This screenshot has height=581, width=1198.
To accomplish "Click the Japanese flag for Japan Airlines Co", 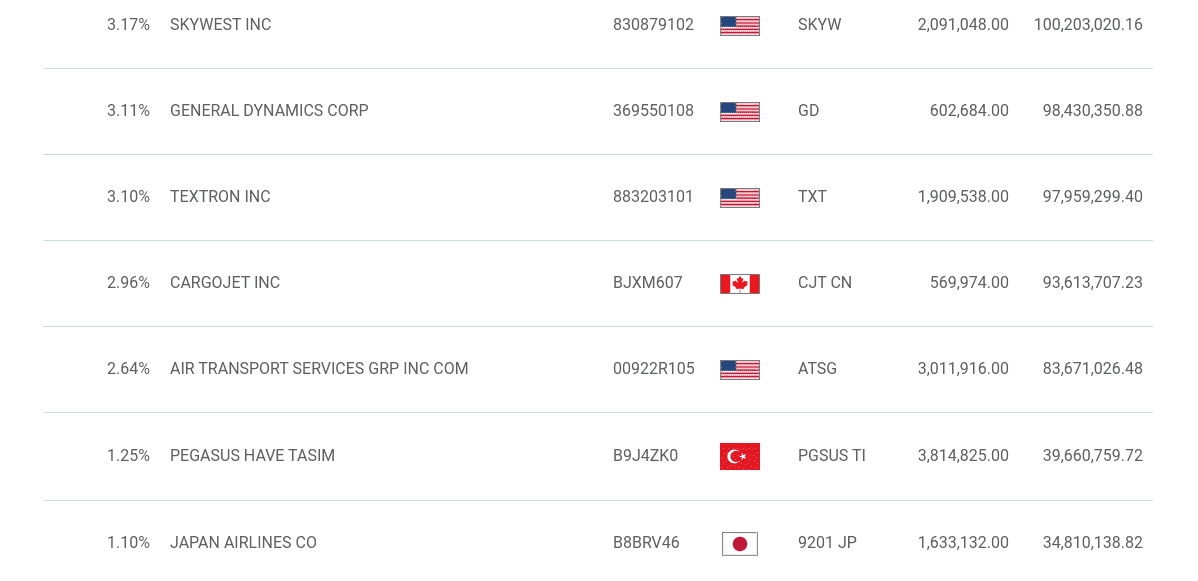I will 740,544.
